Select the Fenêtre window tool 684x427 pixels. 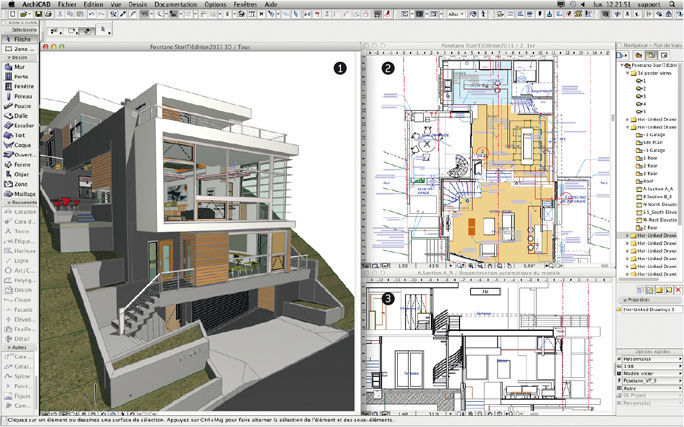pos(19,86)
